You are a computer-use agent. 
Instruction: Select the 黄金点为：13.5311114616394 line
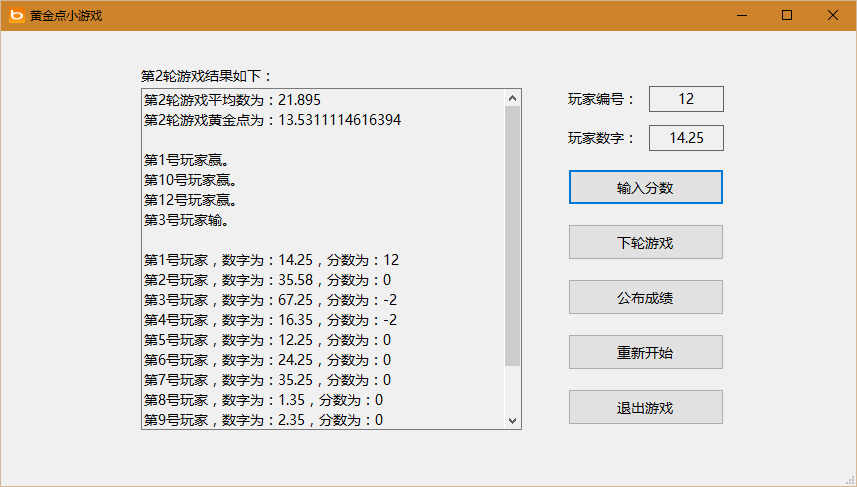[272, 120]
